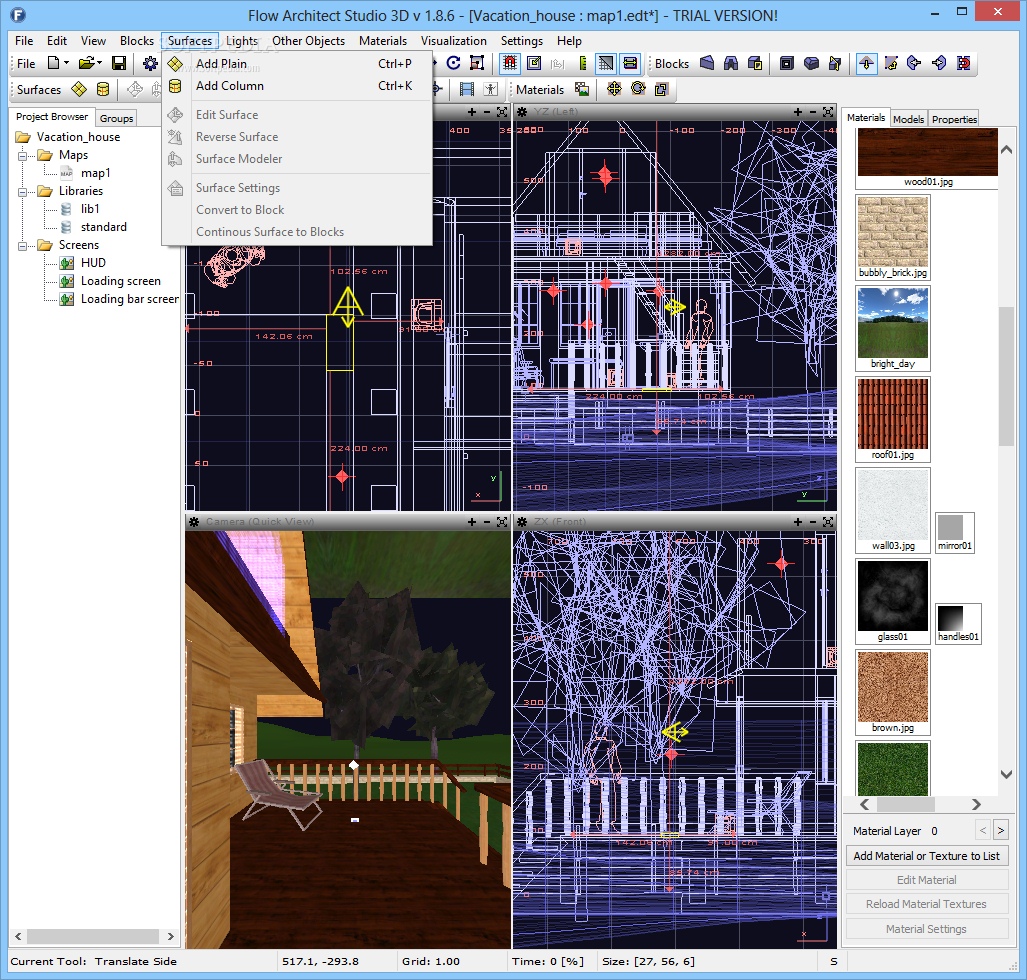The height and width of the screenshot is (980, 1027).
Task: Click the Material Settings button
Action: point(926,929)
